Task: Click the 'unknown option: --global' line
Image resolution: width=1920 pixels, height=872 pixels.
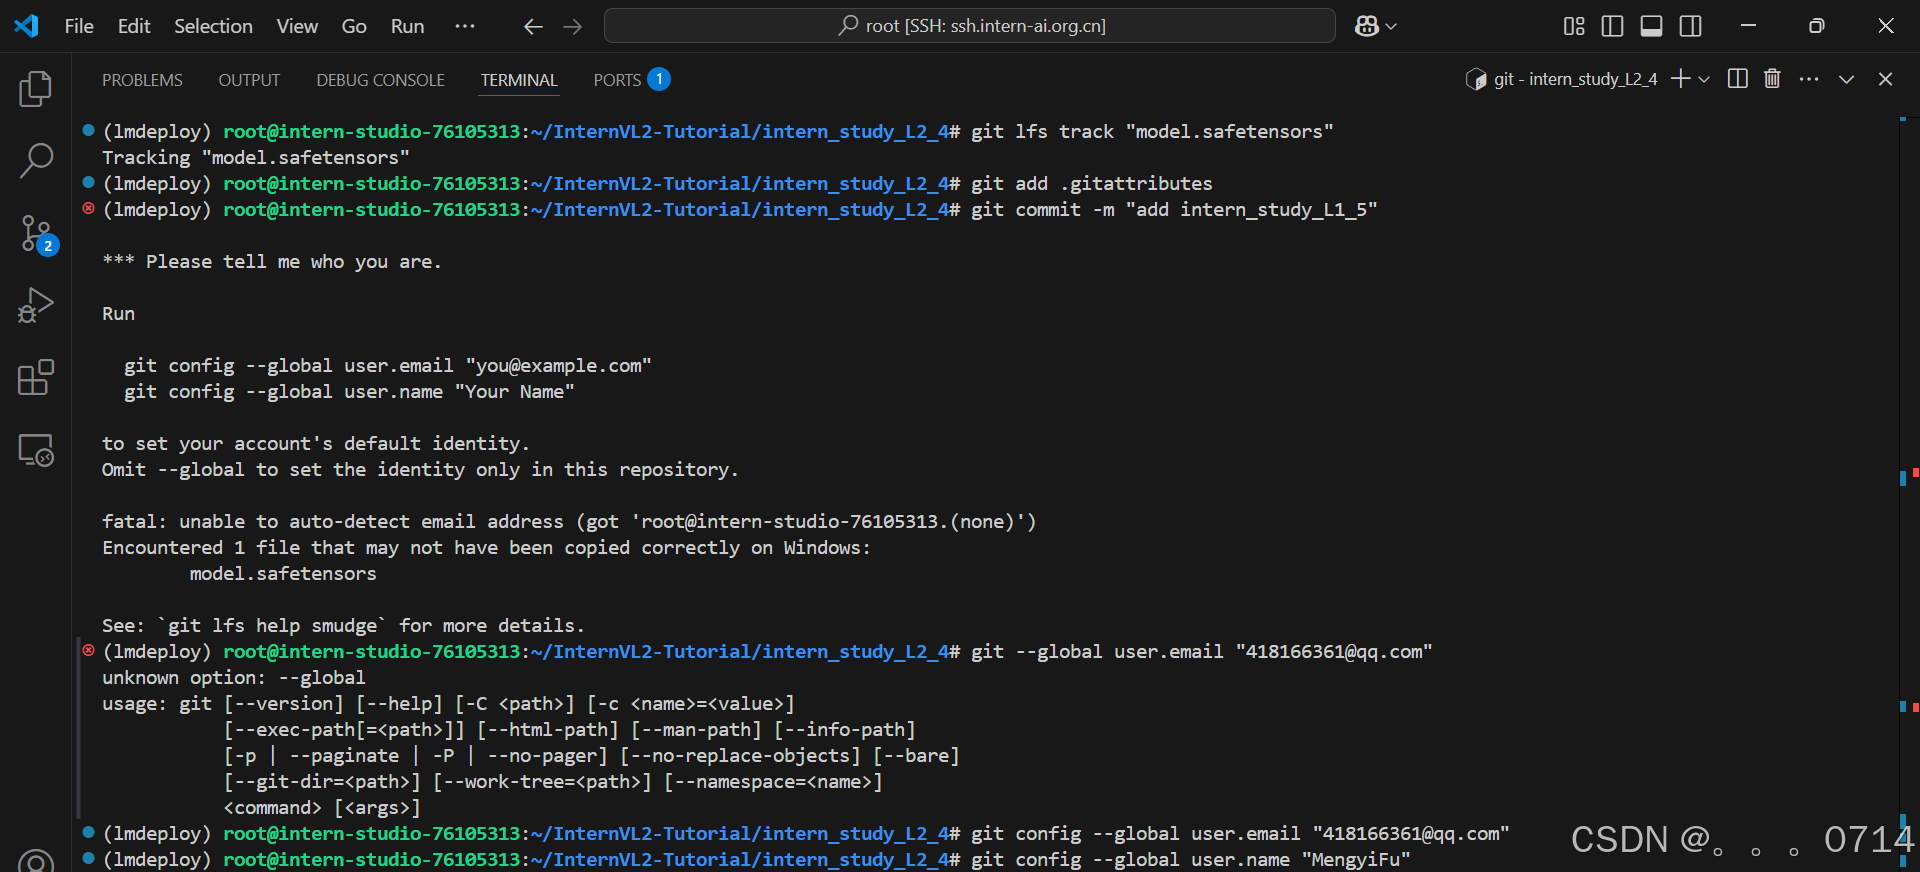Action: pyautogui.click(x=233, y=678)
